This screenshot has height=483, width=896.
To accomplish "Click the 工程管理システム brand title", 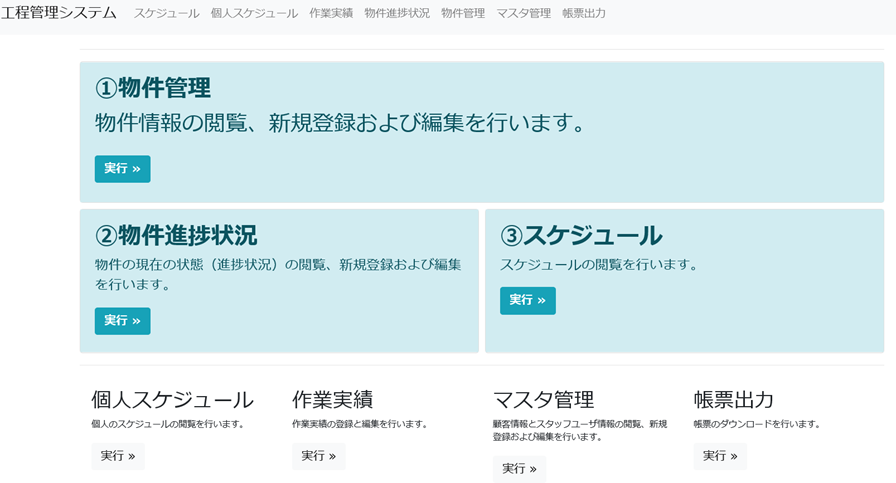I will 59,13.
